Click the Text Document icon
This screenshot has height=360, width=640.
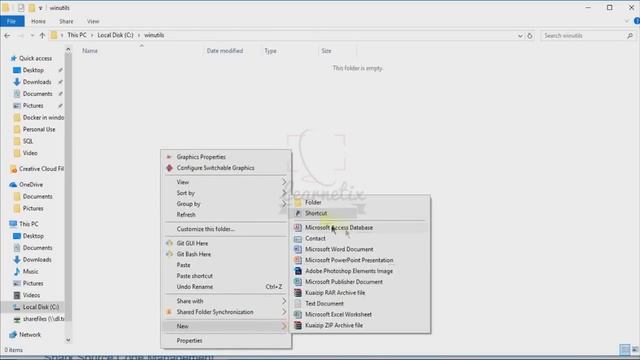[x=298, y=304]
